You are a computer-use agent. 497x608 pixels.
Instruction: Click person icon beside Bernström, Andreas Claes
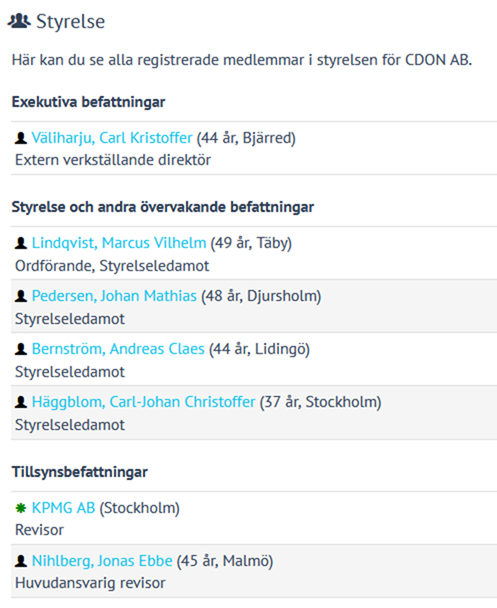point(21,349)
